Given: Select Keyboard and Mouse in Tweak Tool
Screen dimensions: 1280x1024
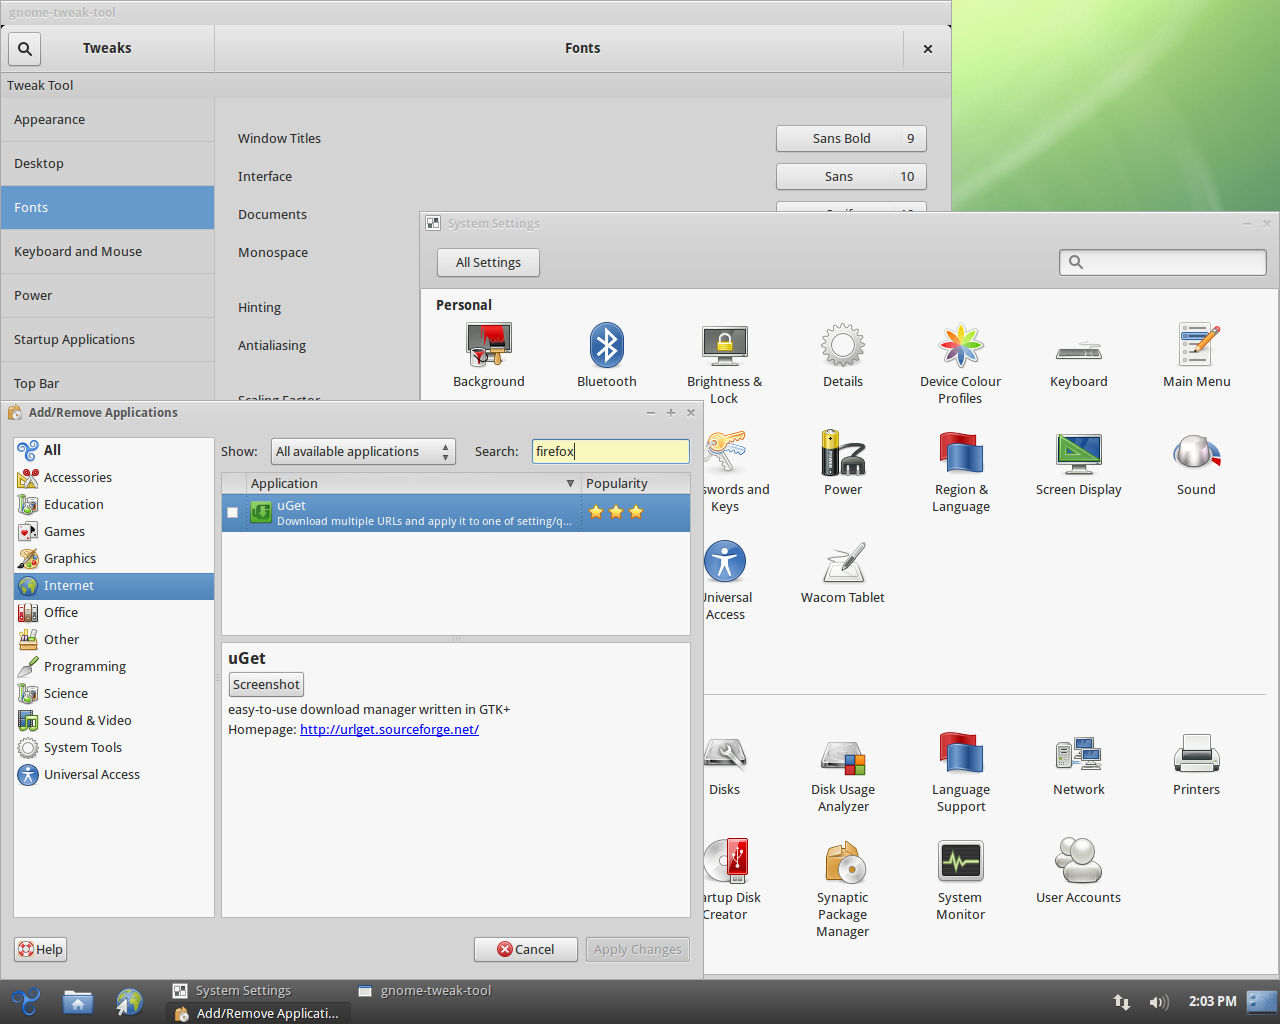Looking at the screenshot, I should coord(107,252).
